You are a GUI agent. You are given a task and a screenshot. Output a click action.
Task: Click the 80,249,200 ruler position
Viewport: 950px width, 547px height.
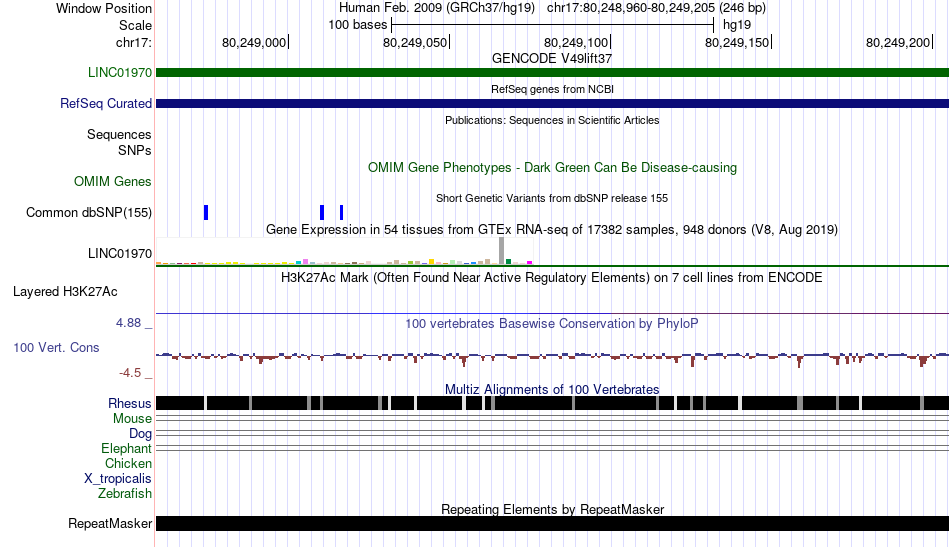coord(899,42)
